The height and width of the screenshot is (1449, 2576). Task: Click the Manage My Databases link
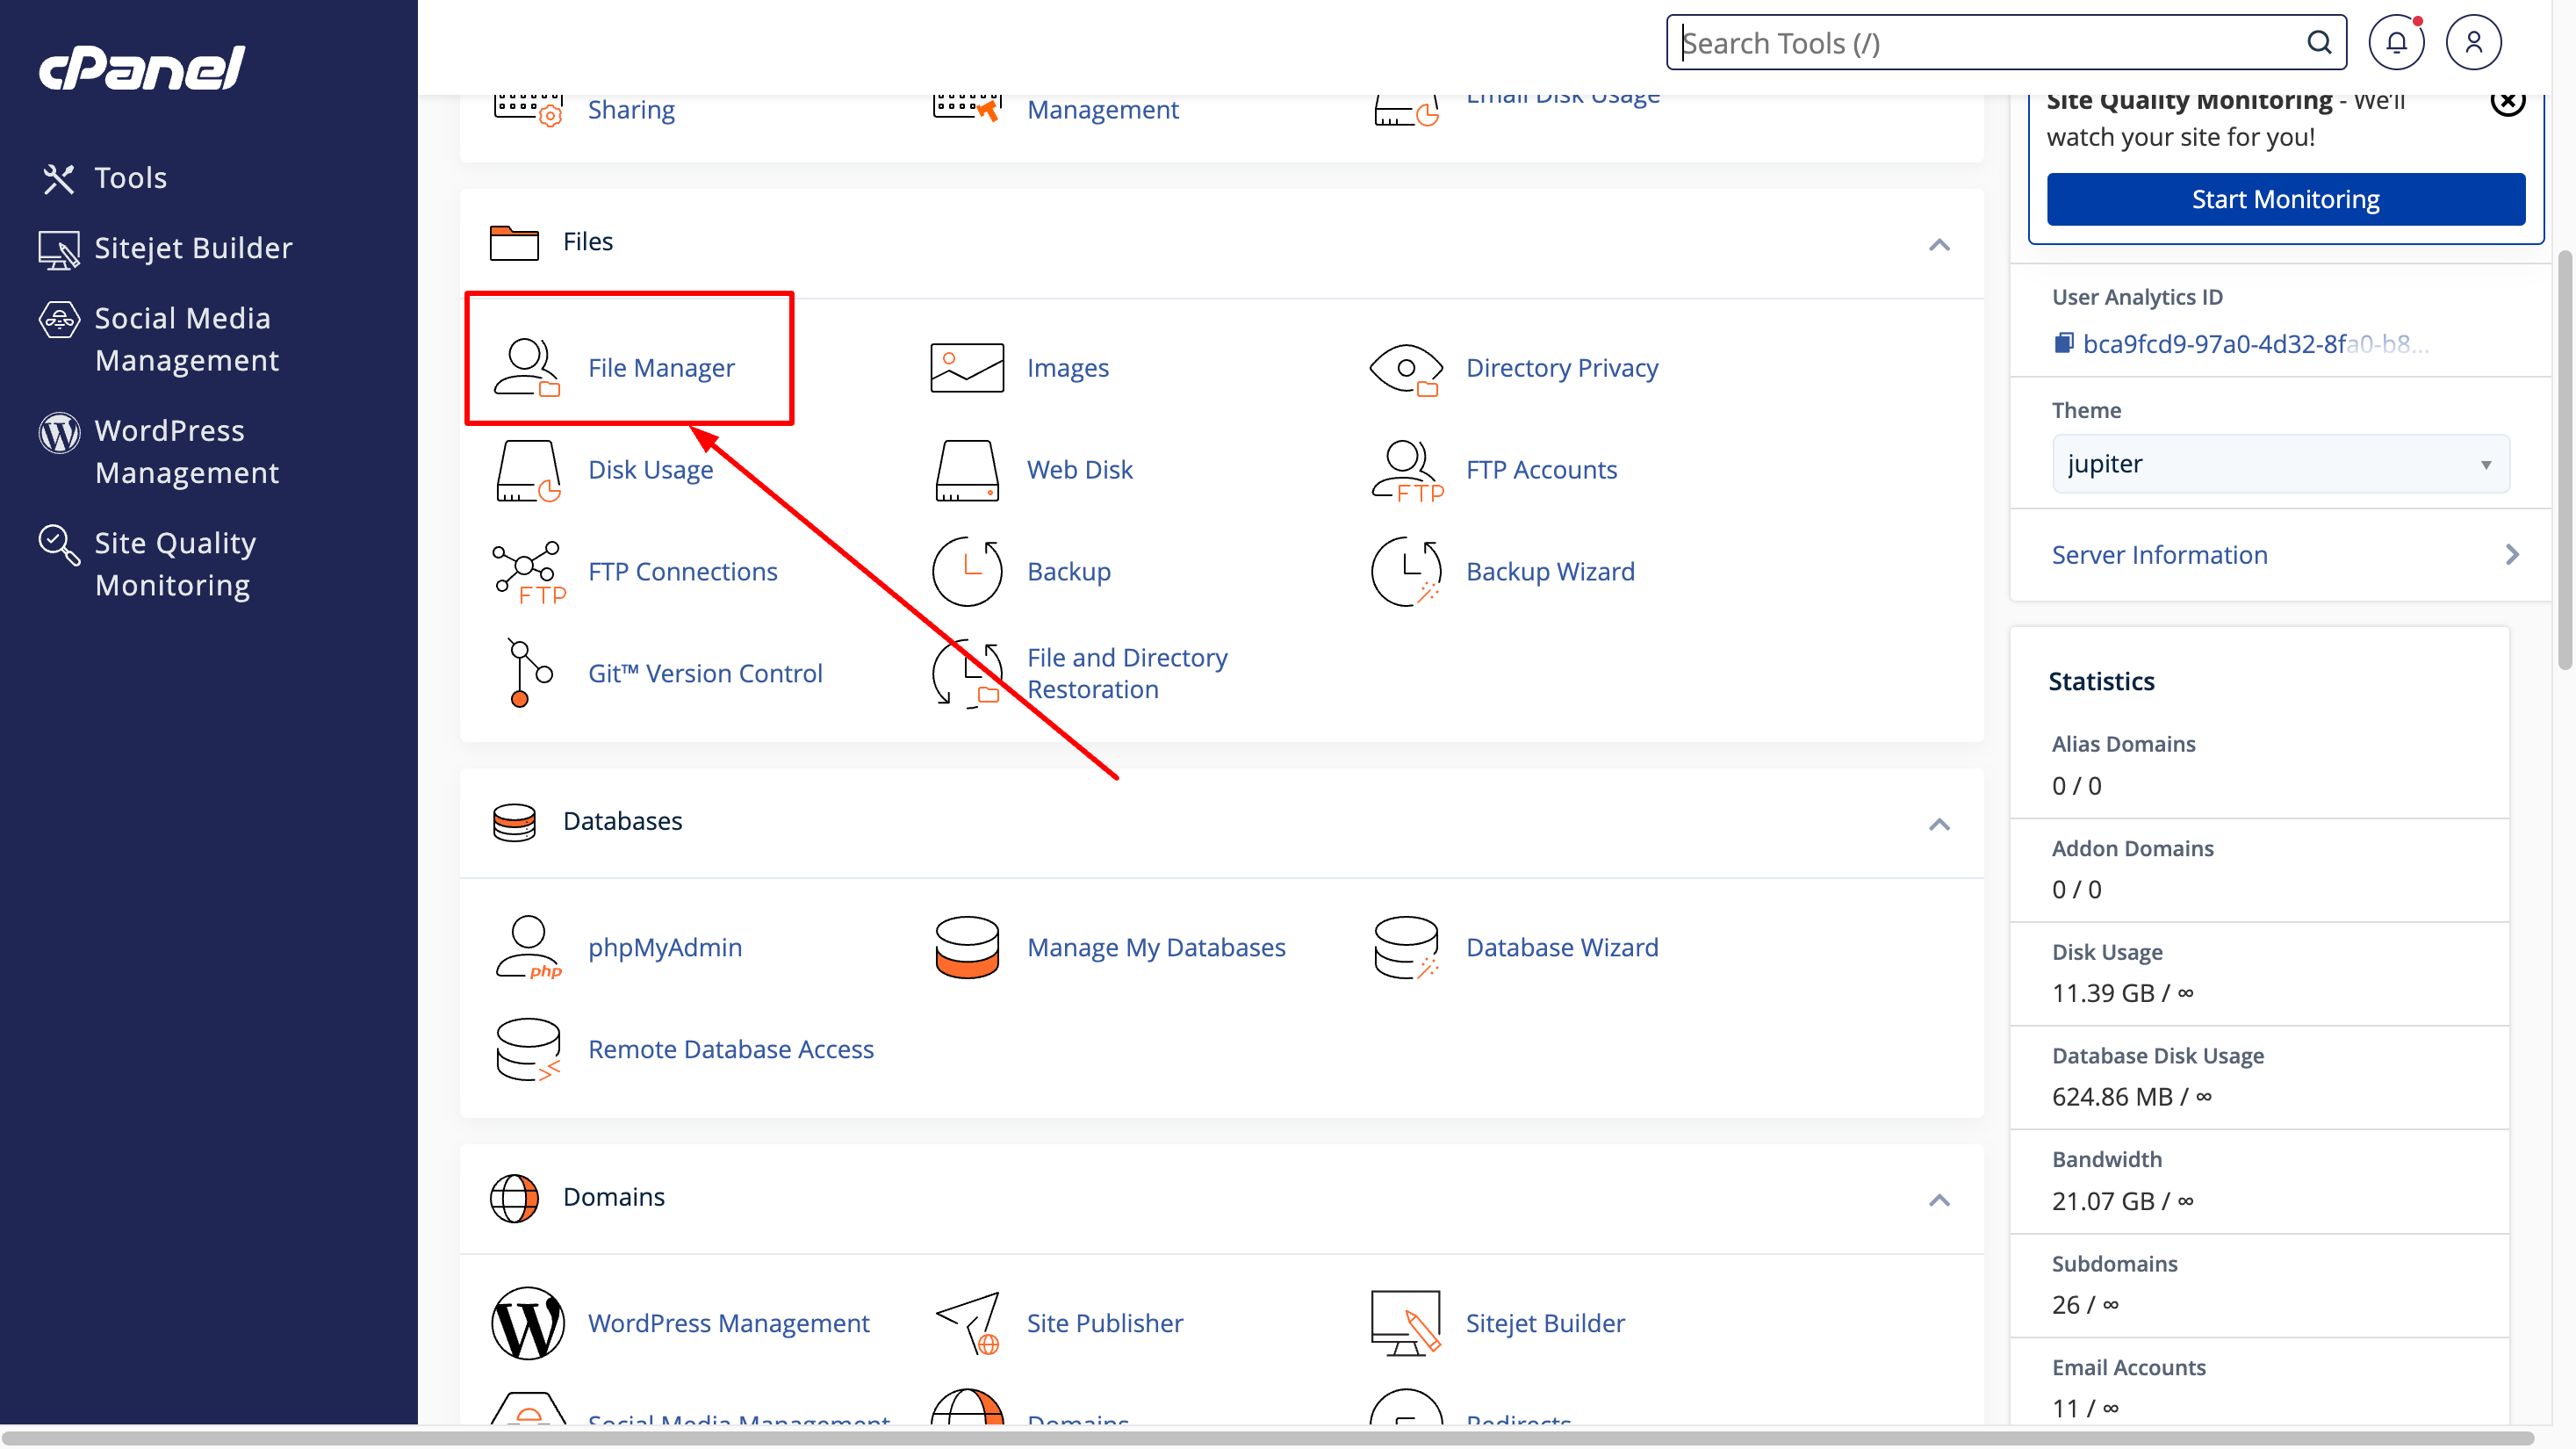[x=1156, y=947]
